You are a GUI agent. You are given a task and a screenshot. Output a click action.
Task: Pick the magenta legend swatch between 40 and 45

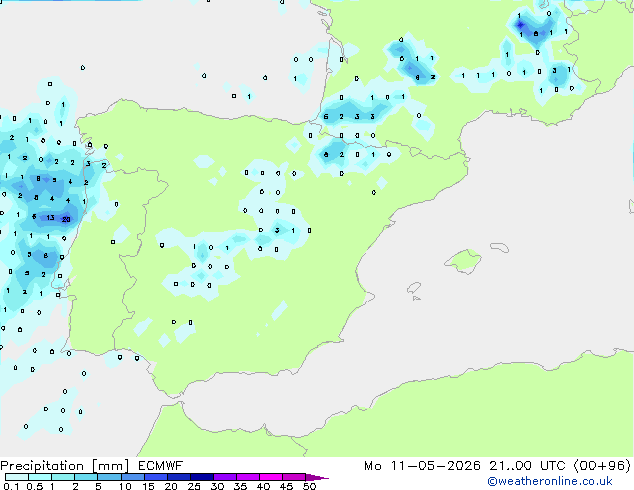click(271, 477)
